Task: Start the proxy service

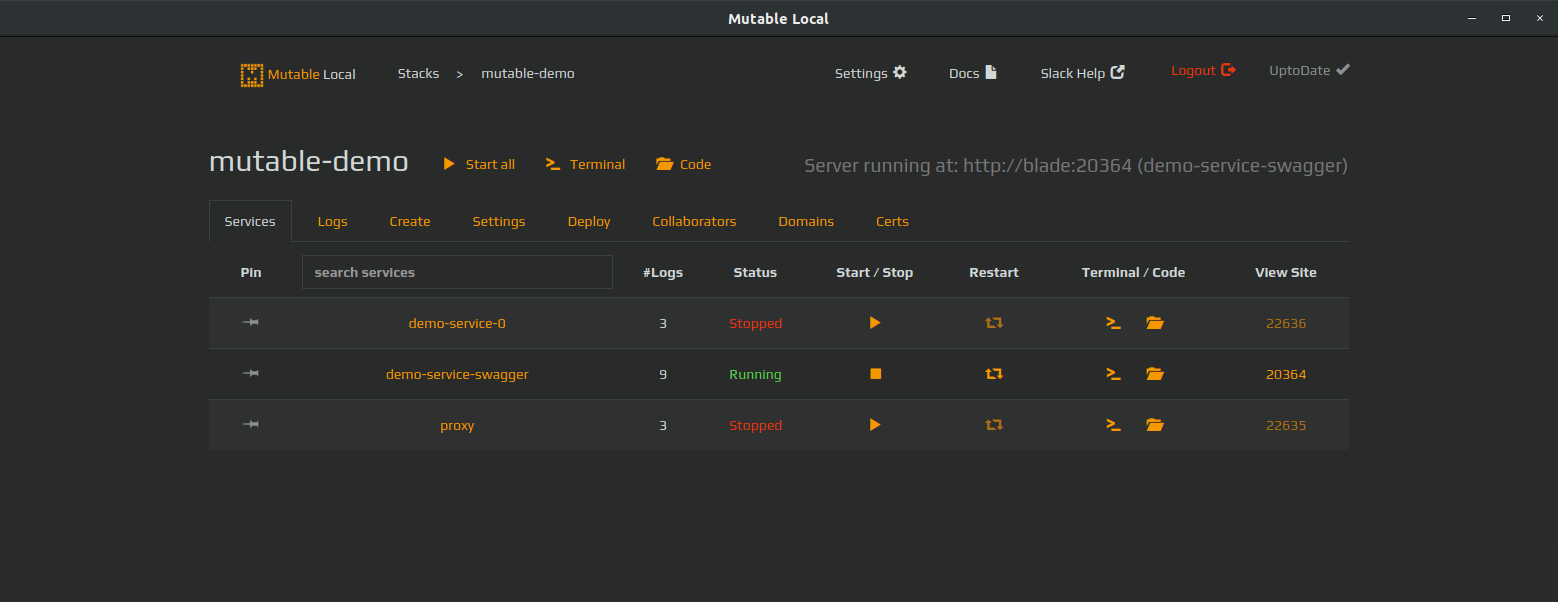Action: 875,425
